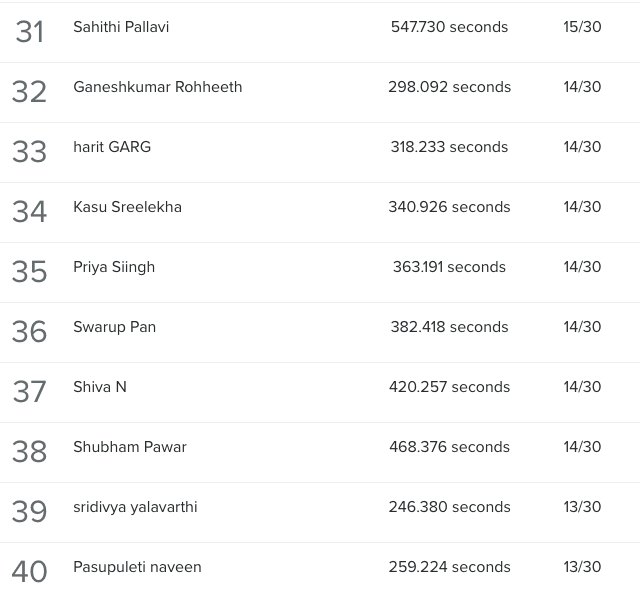Click rank number 35

coord(29,272)
